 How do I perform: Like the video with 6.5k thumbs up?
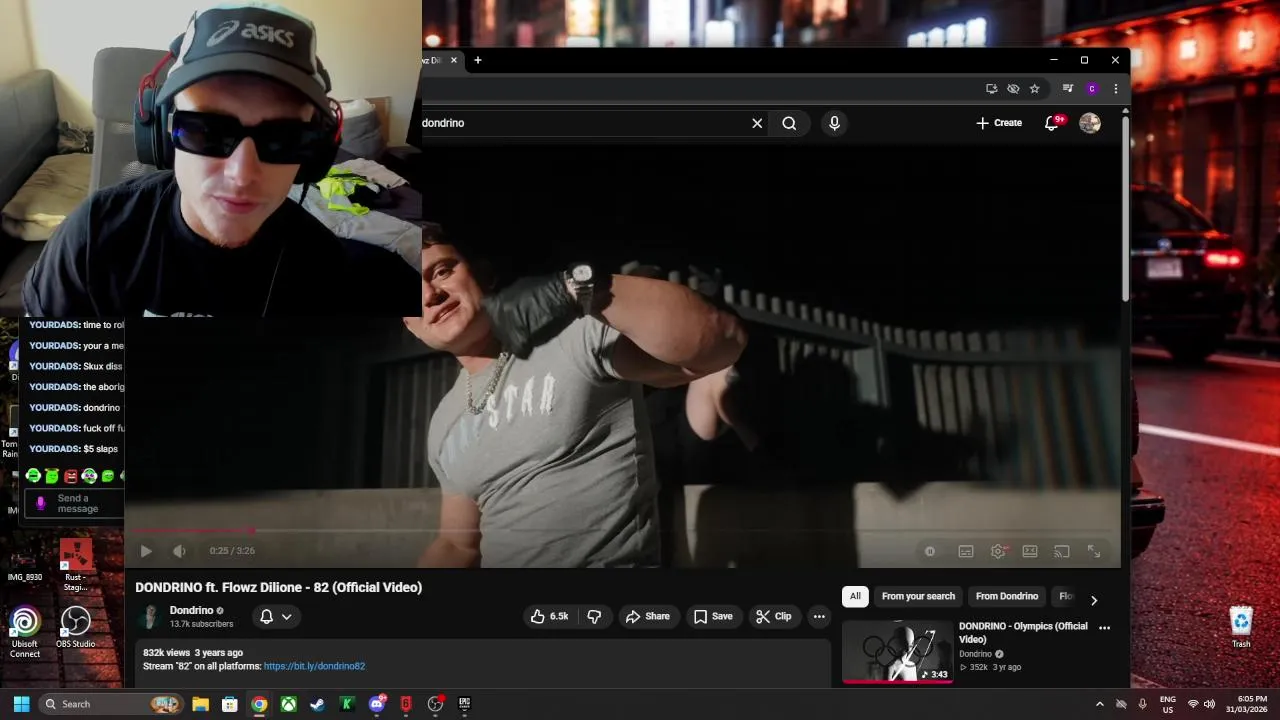coord(549,617)
